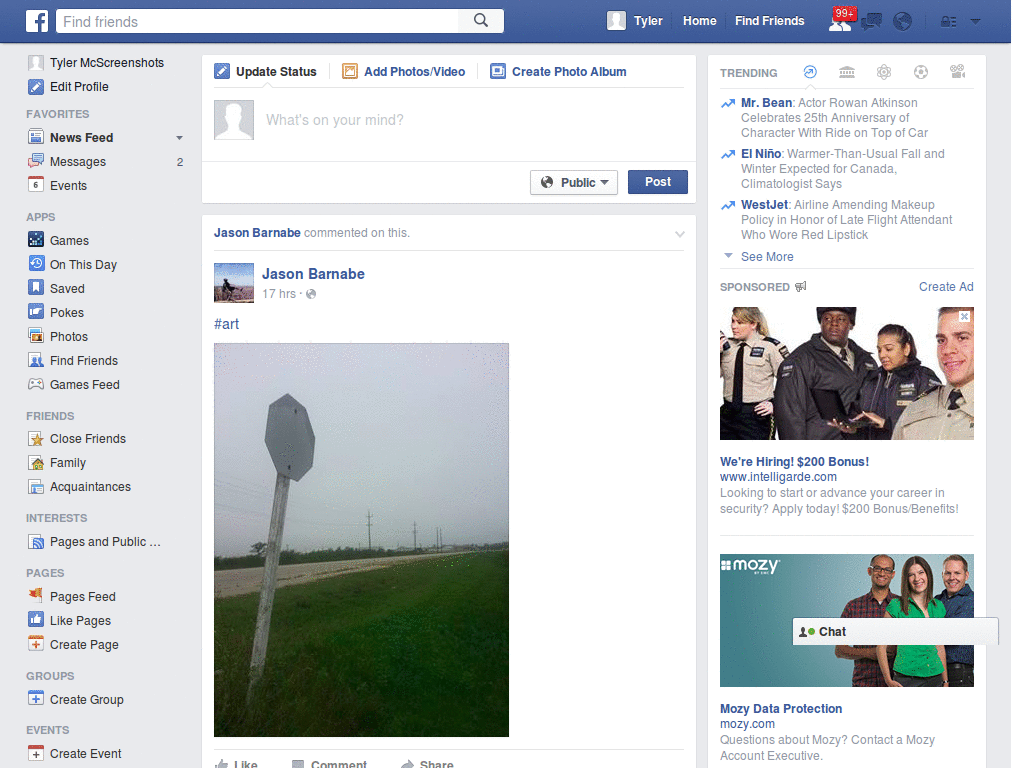Viewport: 1024px width, 768px height.
Task: Click Create Event in sidebar
Action: (86, 754)
